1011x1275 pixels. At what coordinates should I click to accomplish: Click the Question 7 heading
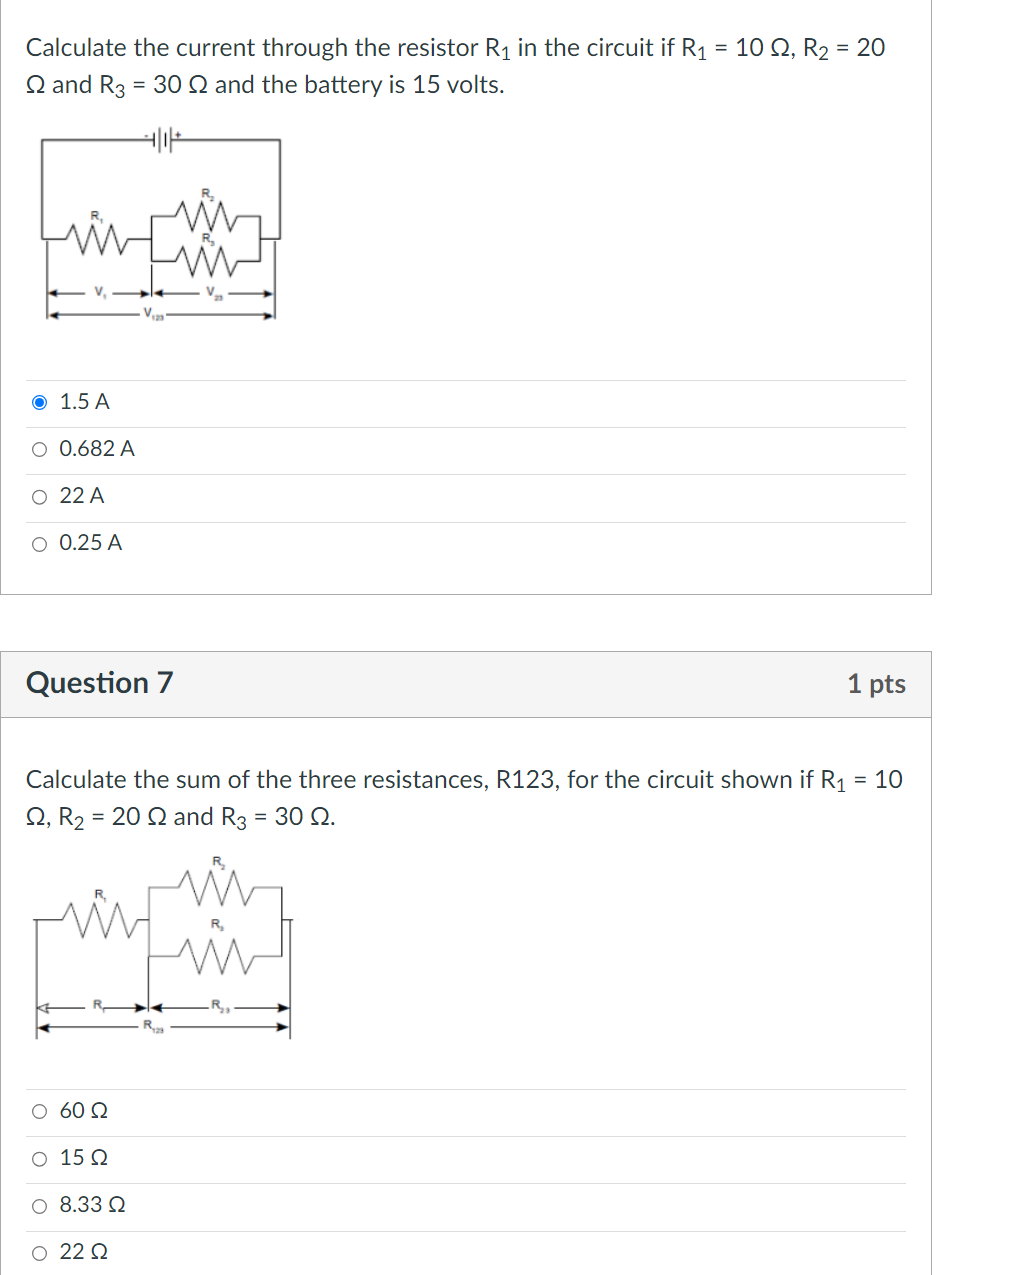click(99, 683)
